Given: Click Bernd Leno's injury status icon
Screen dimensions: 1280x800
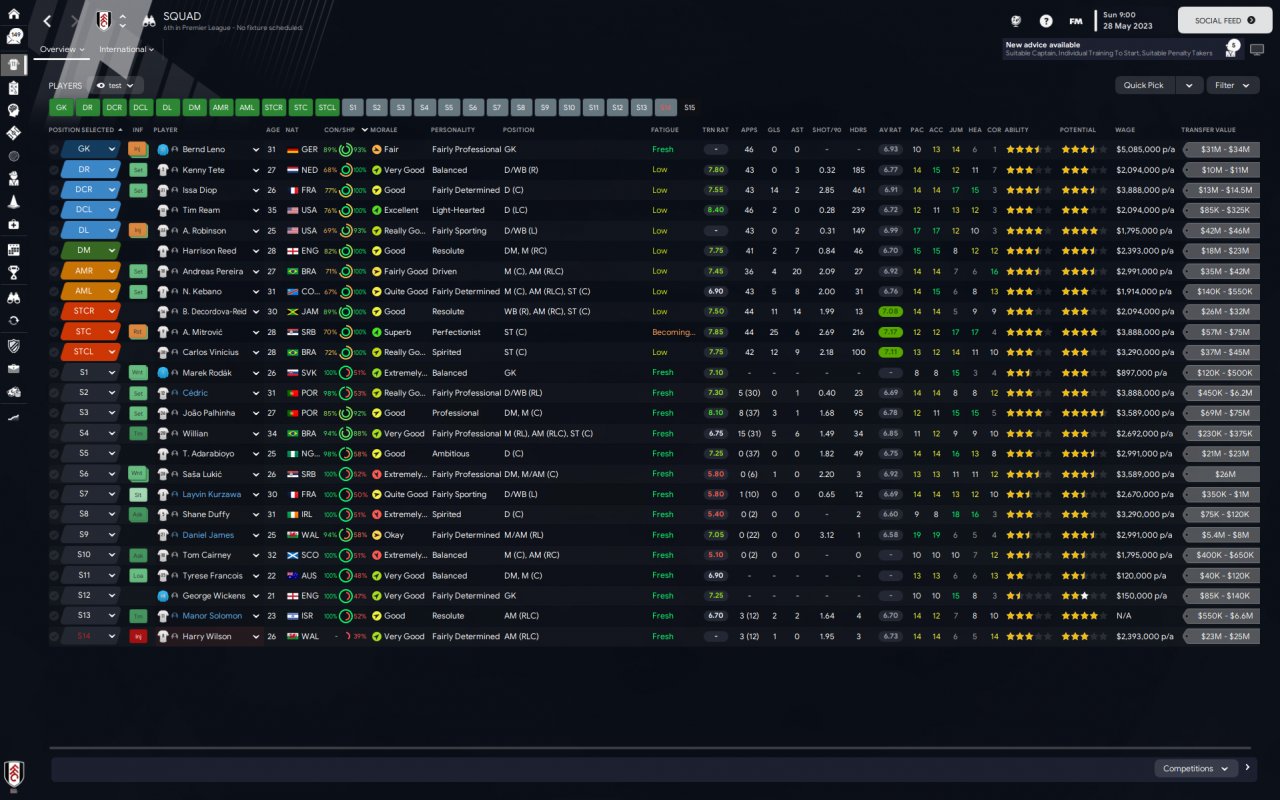Looking at the screenshot, I should coord(138,149).
